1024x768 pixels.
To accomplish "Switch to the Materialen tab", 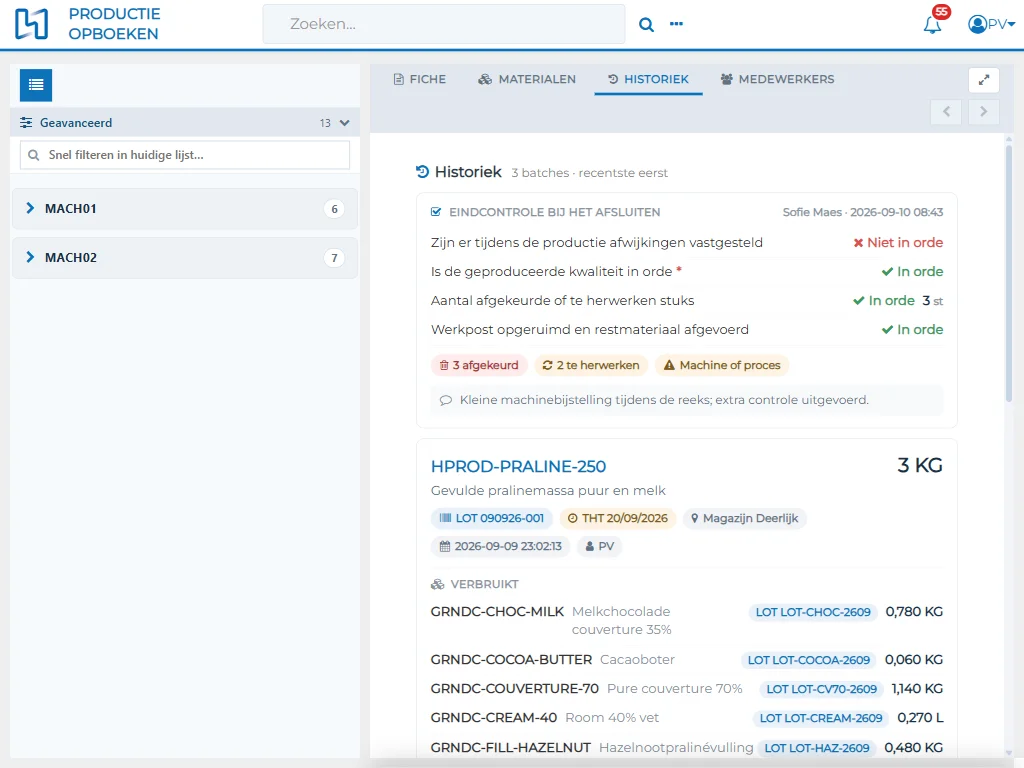I will 527,79.
